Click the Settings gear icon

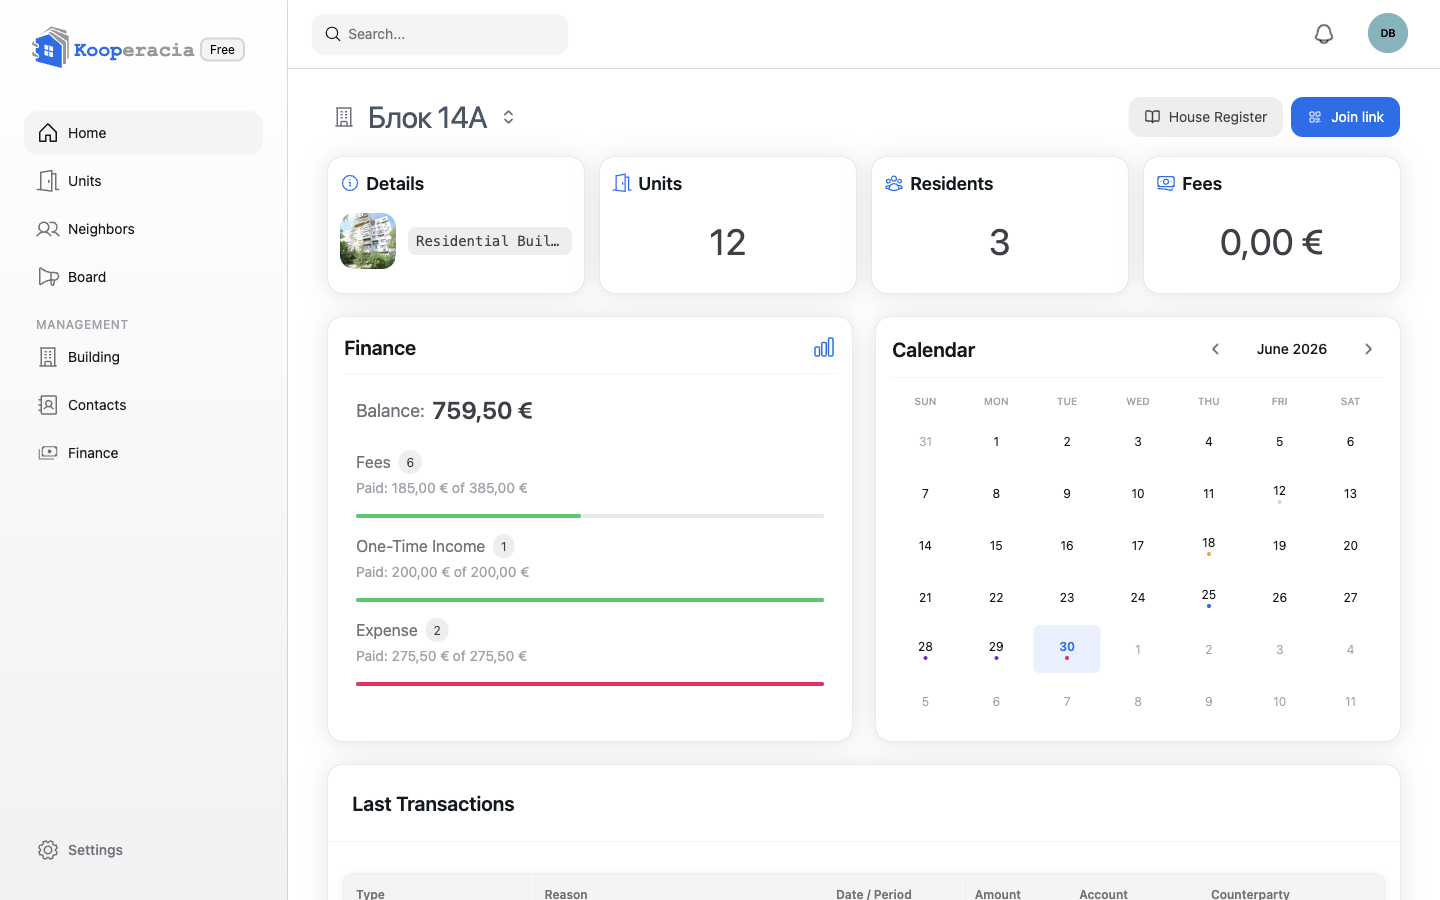click(x=48, y=850)
